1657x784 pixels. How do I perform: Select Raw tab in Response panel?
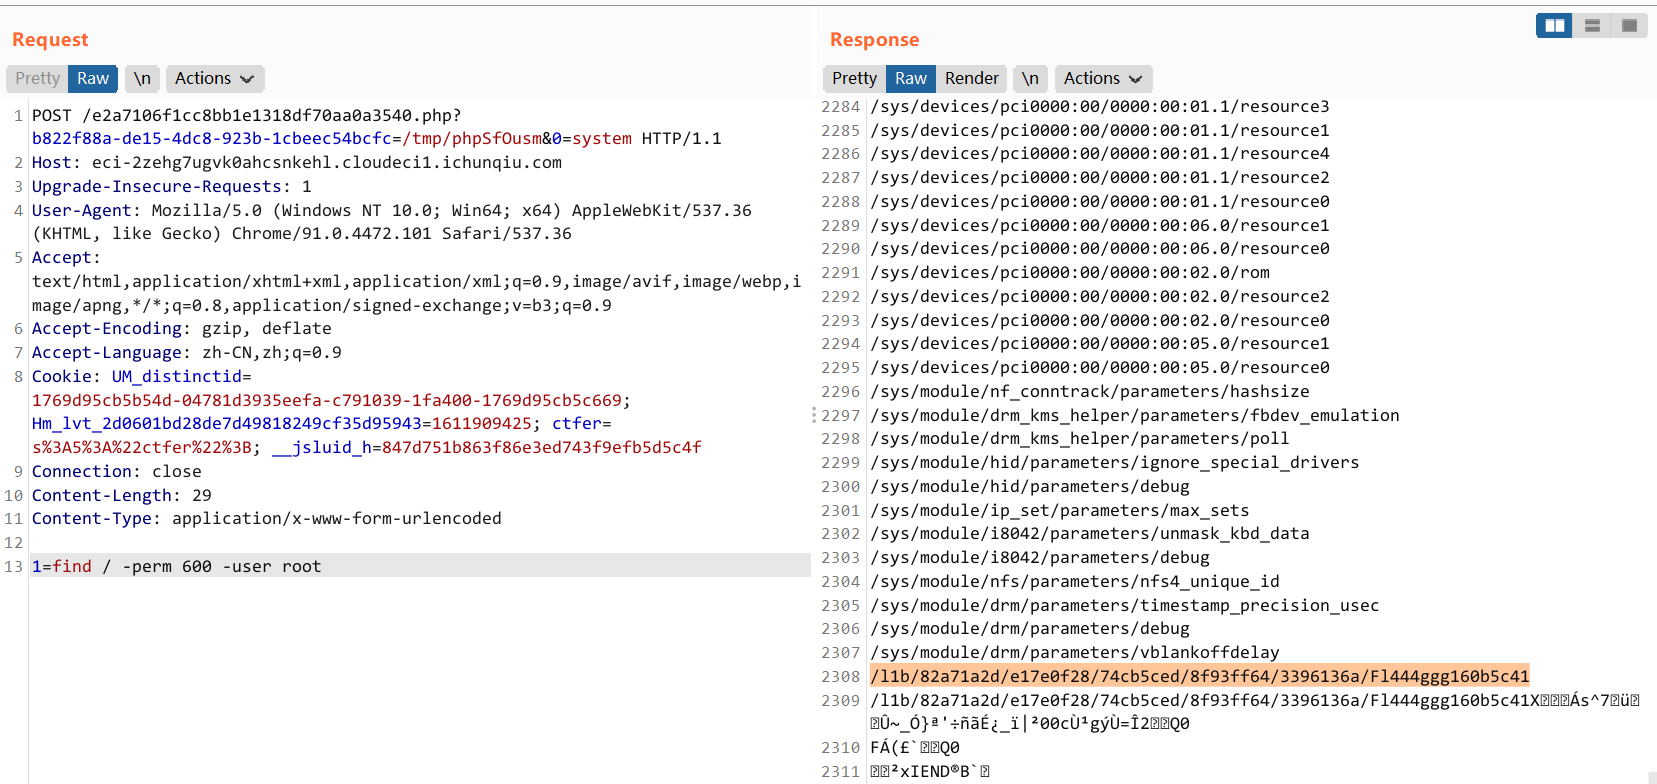click(x=911, y=78)
